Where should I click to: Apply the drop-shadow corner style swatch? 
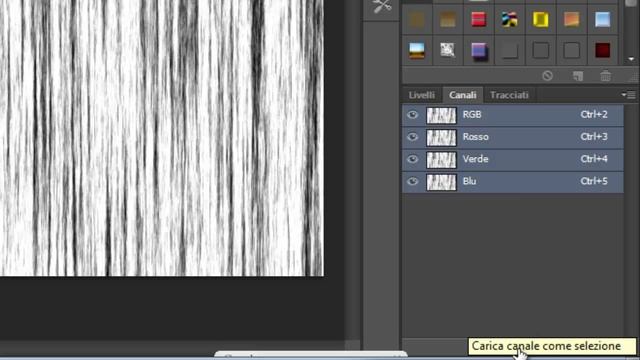[x=509, y=51]
